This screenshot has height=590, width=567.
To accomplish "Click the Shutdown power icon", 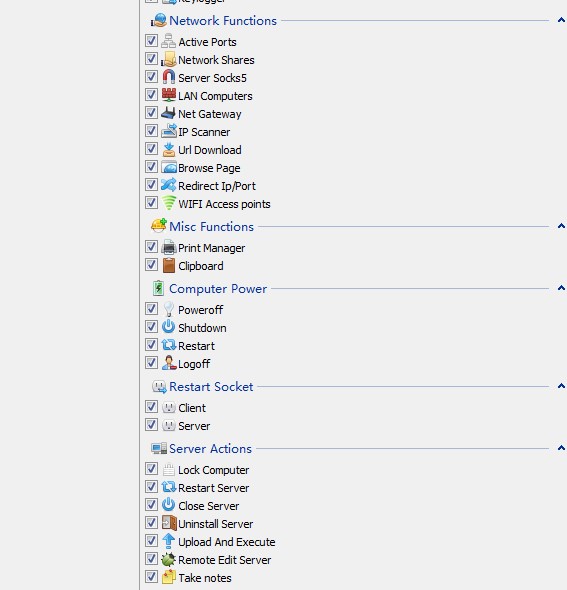I will 168,327.
